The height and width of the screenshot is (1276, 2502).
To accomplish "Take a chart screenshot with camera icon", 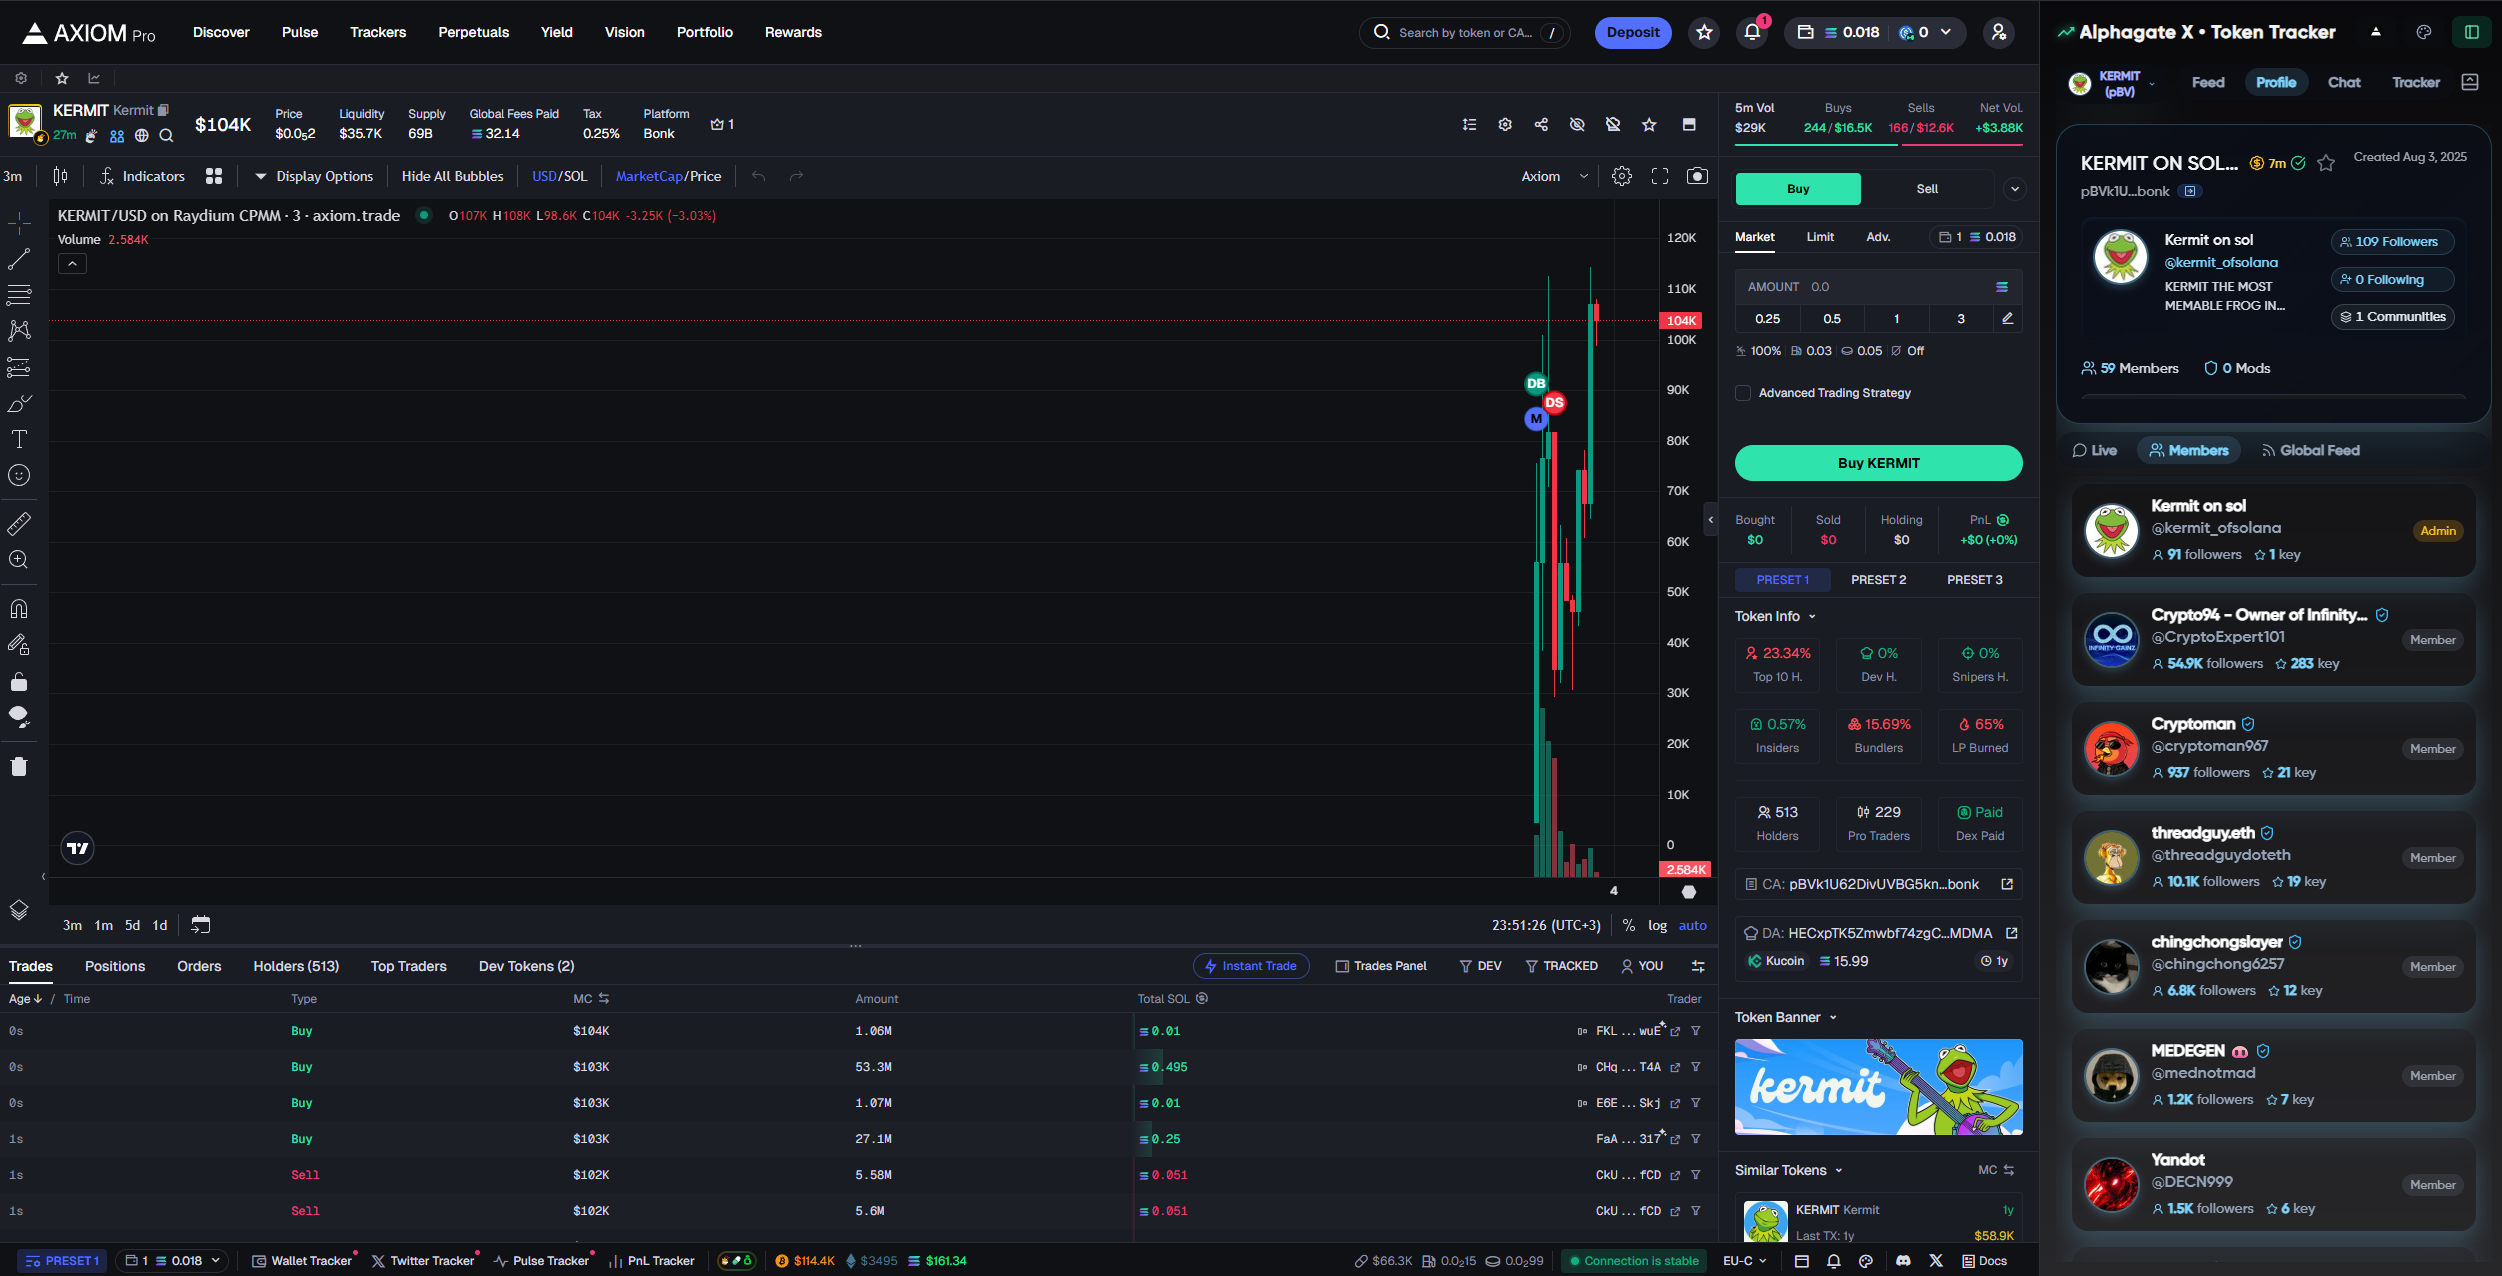I will pyautogui.click(x=1697, y=176).
